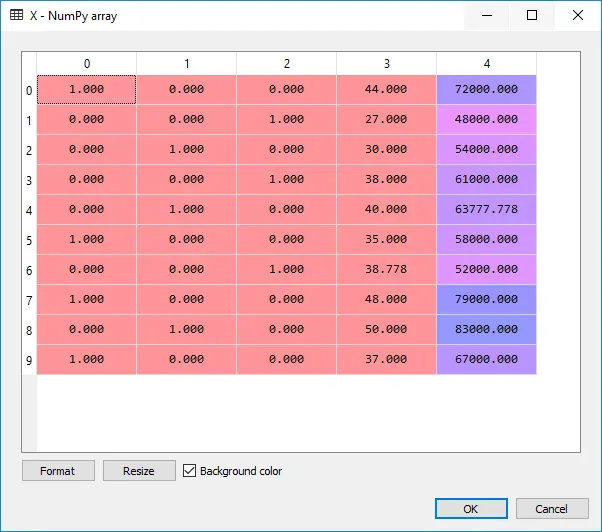Select column header 1
Viewport: 602px width, 532px height.
[187, 64]
